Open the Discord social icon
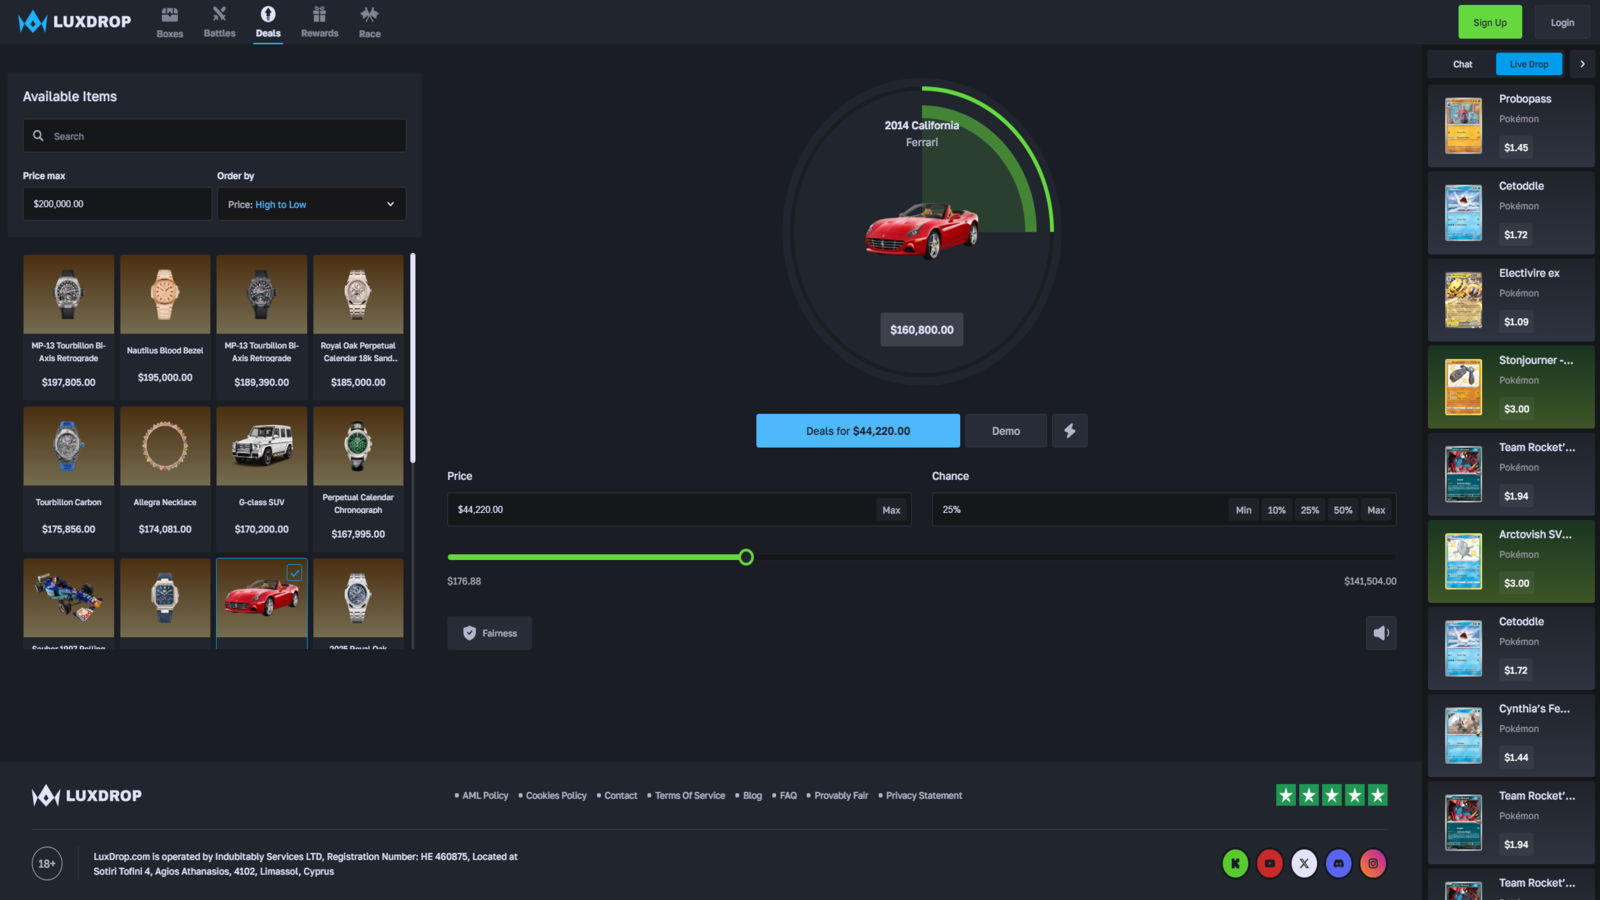This screenshot has width=1600, height=900. point(1338,863)
